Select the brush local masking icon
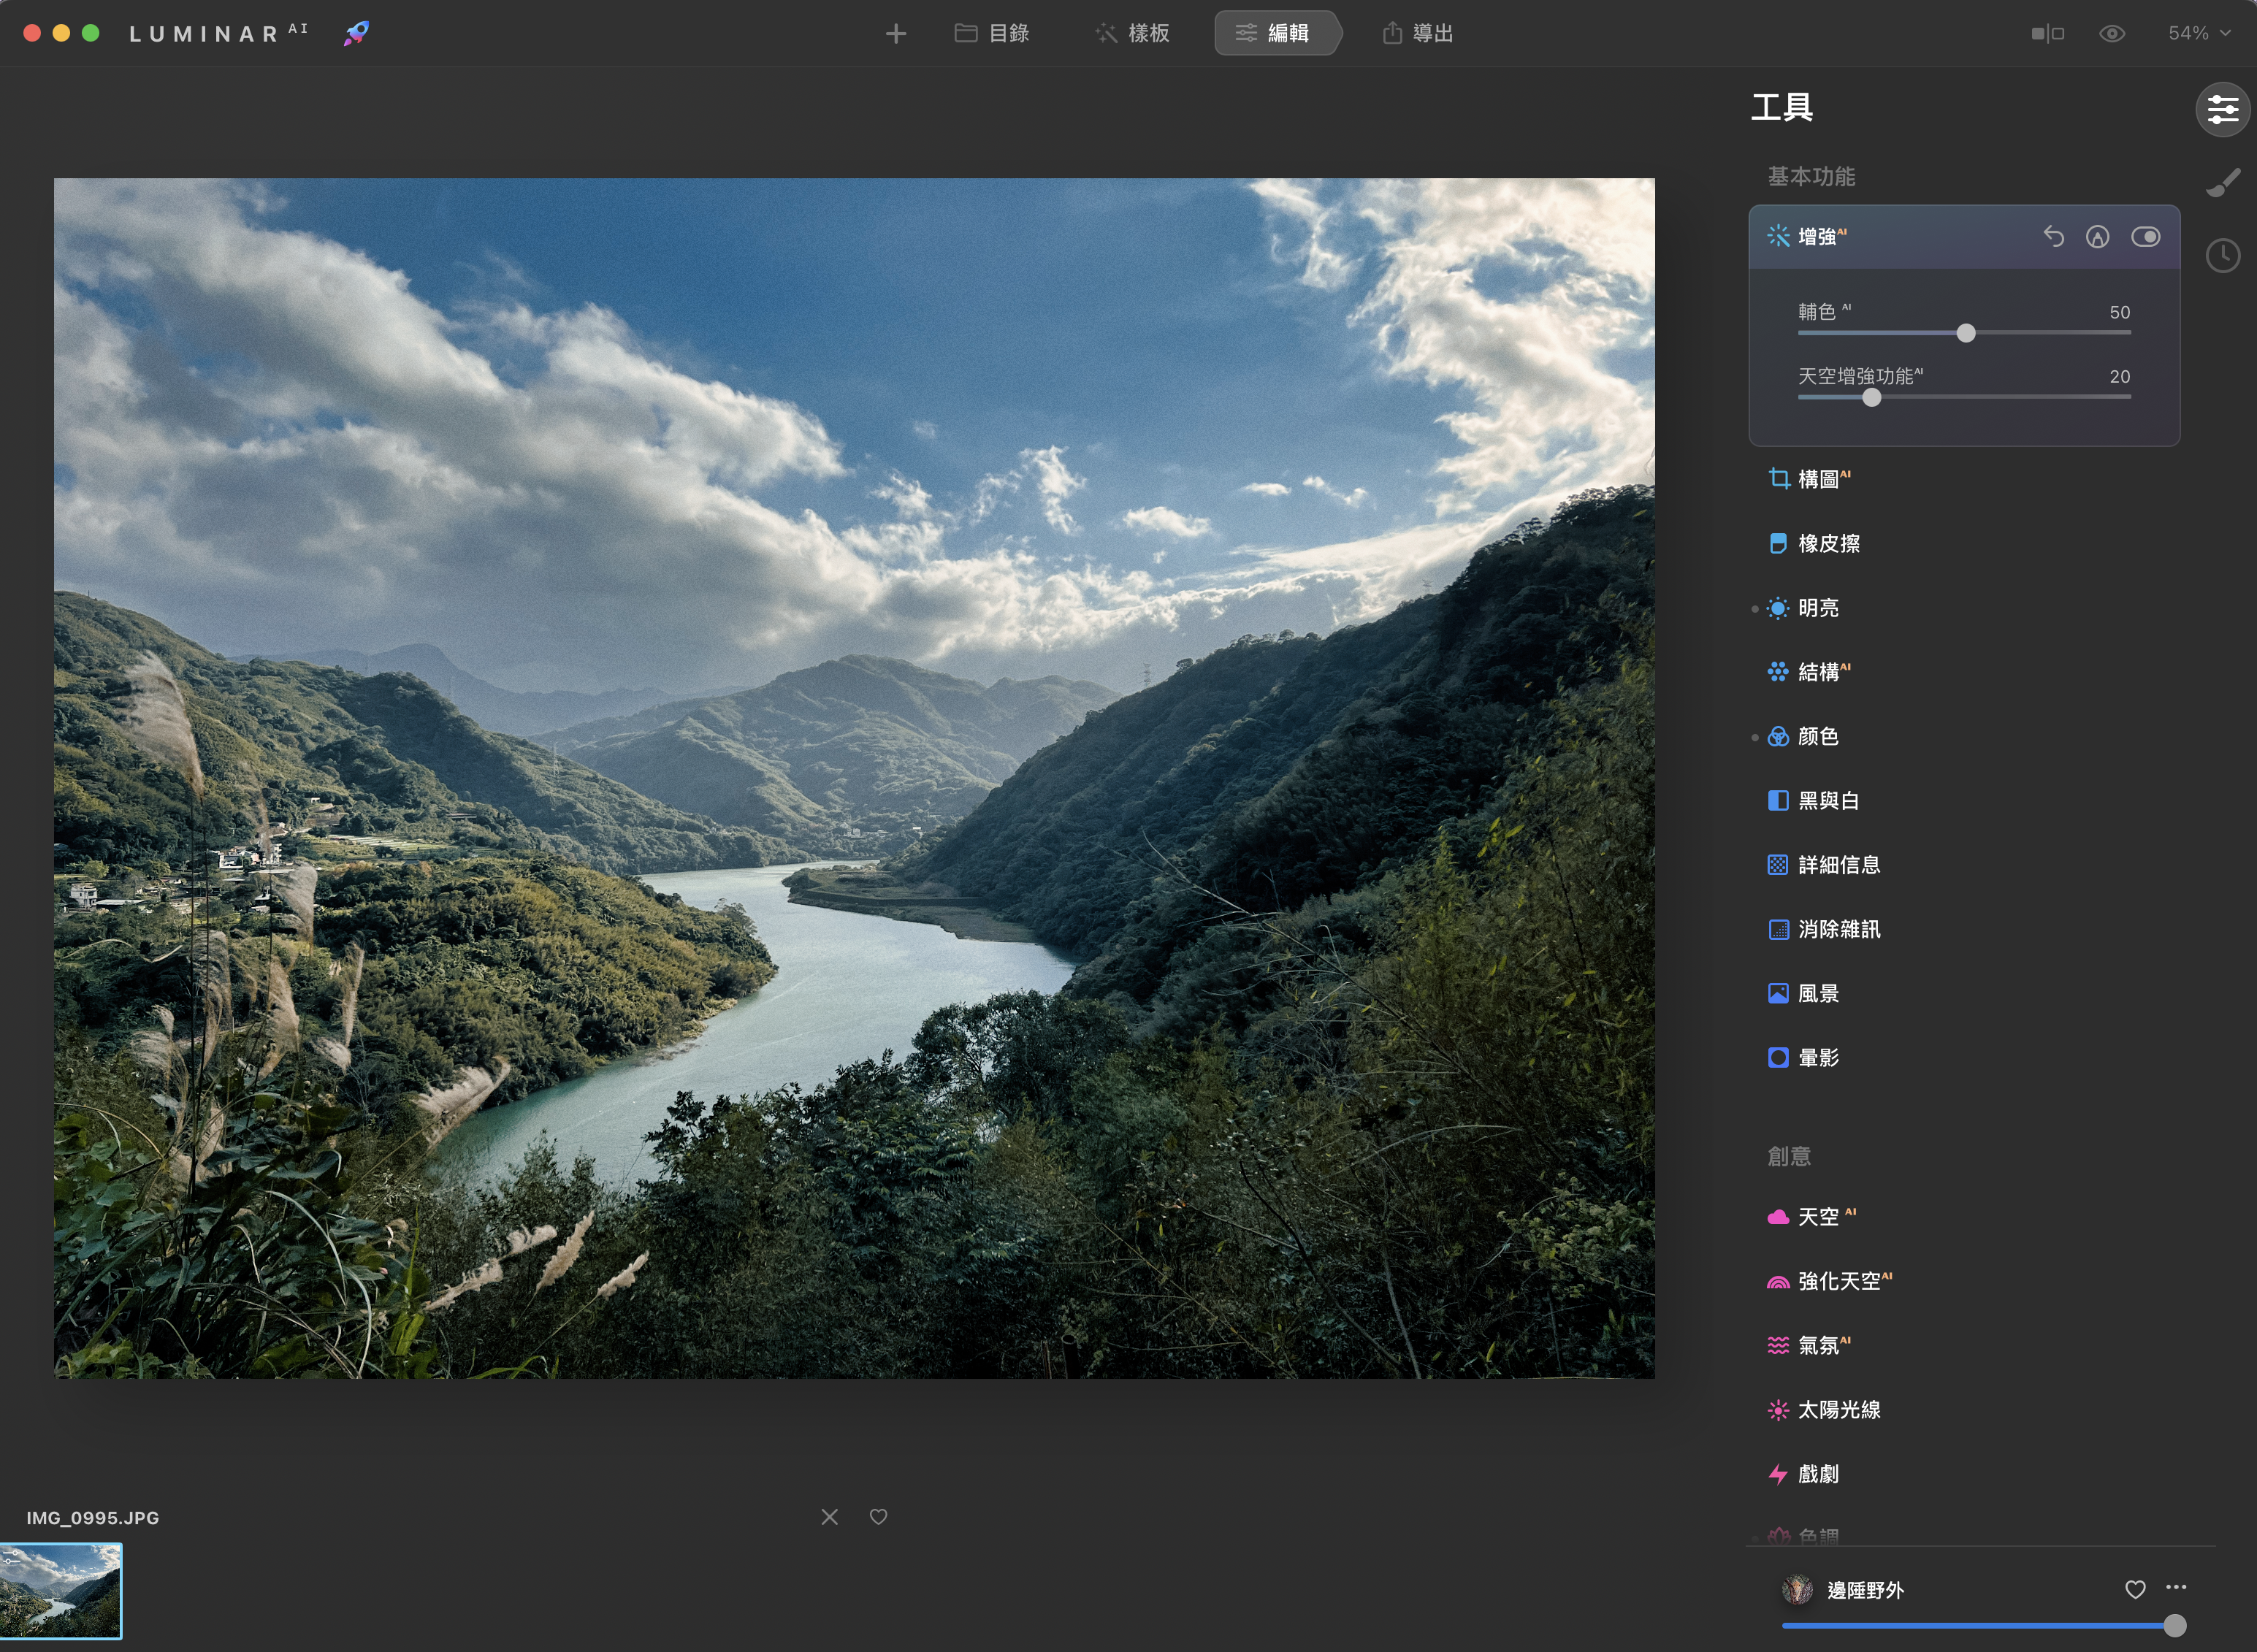Image resolution: width=2257 pixels, height=1652 pixels. [2222, 183]
